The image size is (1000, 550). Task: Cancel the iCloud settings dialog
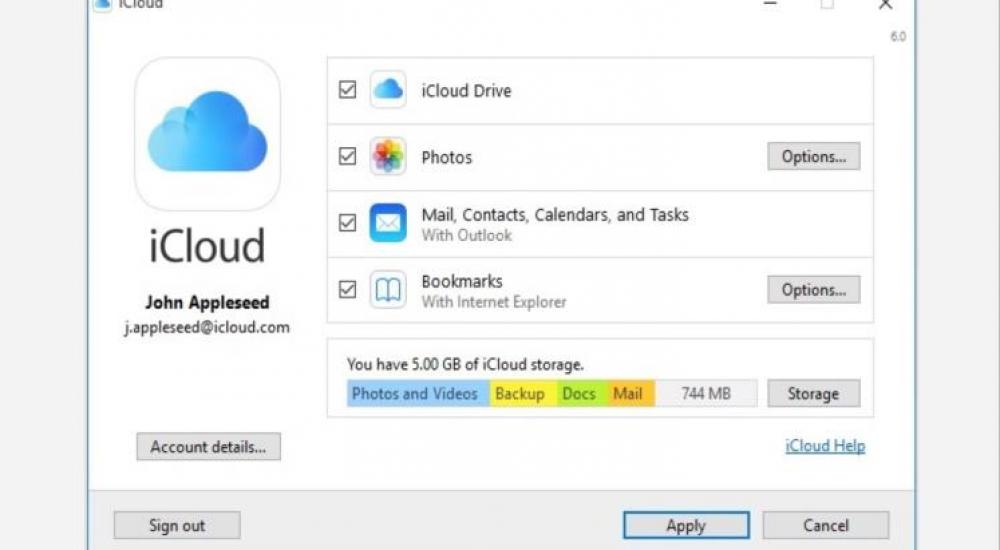coord(825,525)
